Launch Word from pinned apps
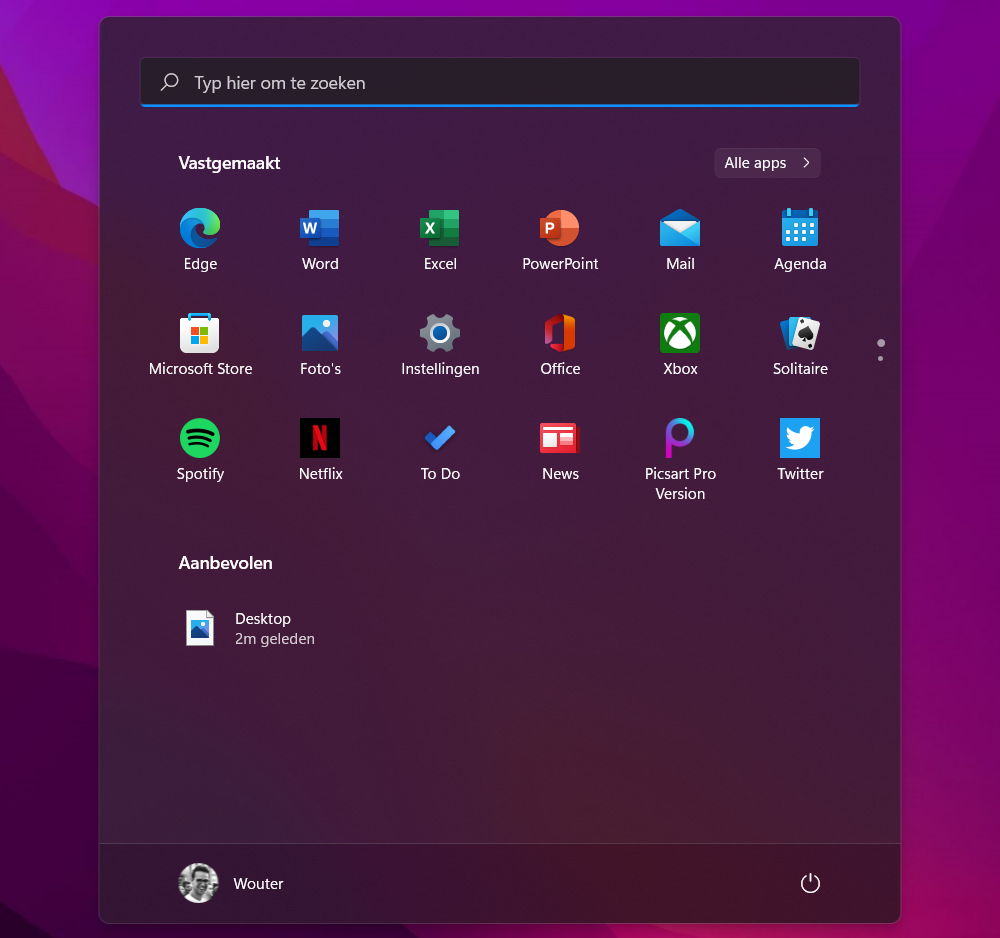The height and width of the screenshot is (938, 1000). pos(320,228)
